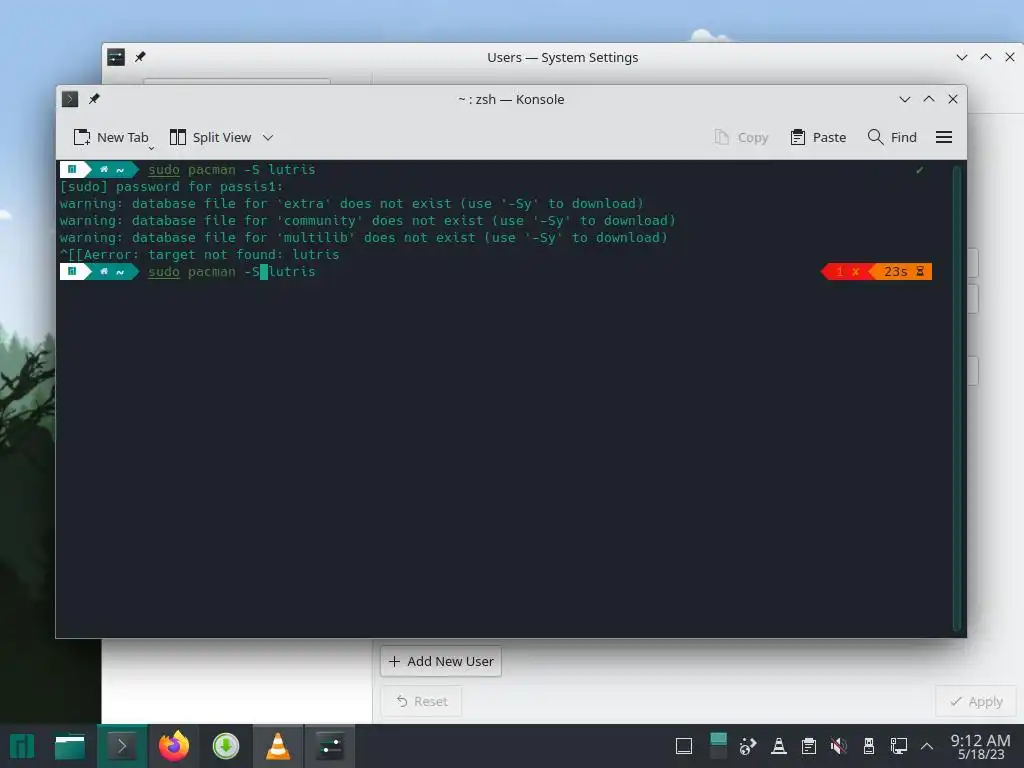Click the Split View button

210,137
